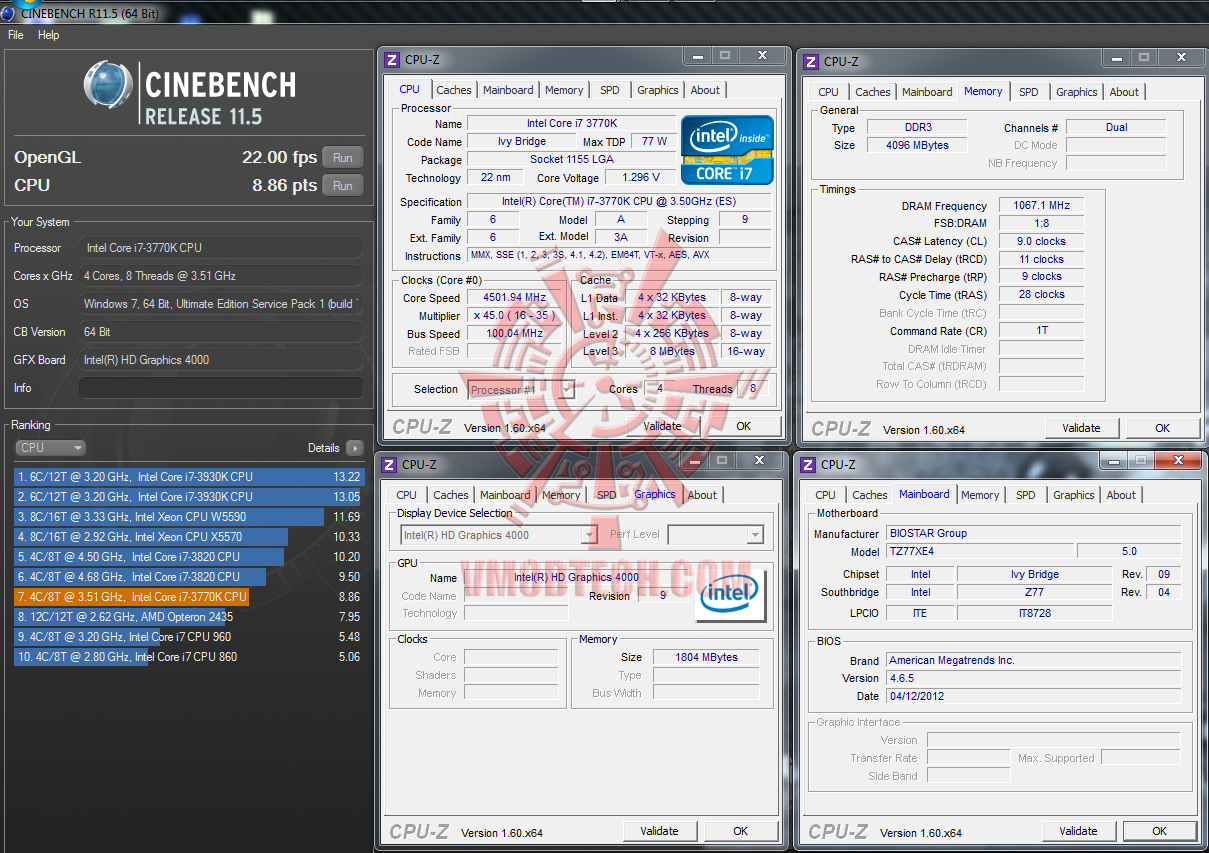
Task: Open Processor #1 selection dropdown
Action: pyautogui.click(x=521, y=390)
